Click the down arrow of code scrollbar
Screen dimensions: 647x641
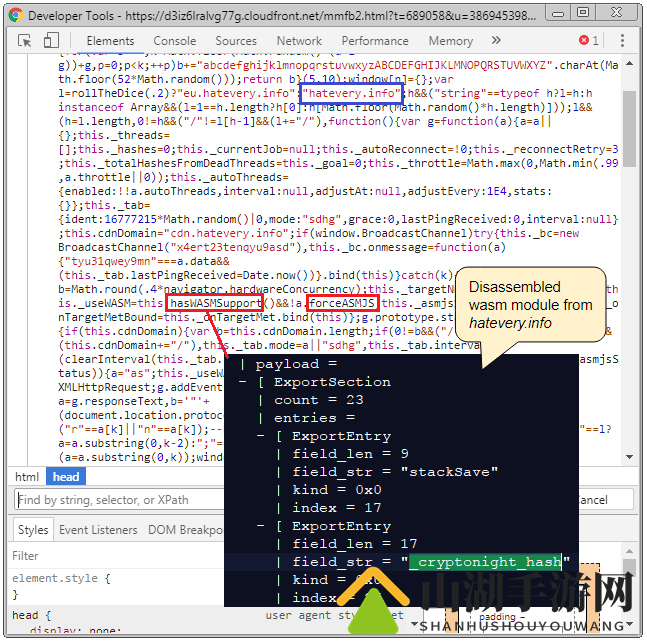tap(630, 457)
